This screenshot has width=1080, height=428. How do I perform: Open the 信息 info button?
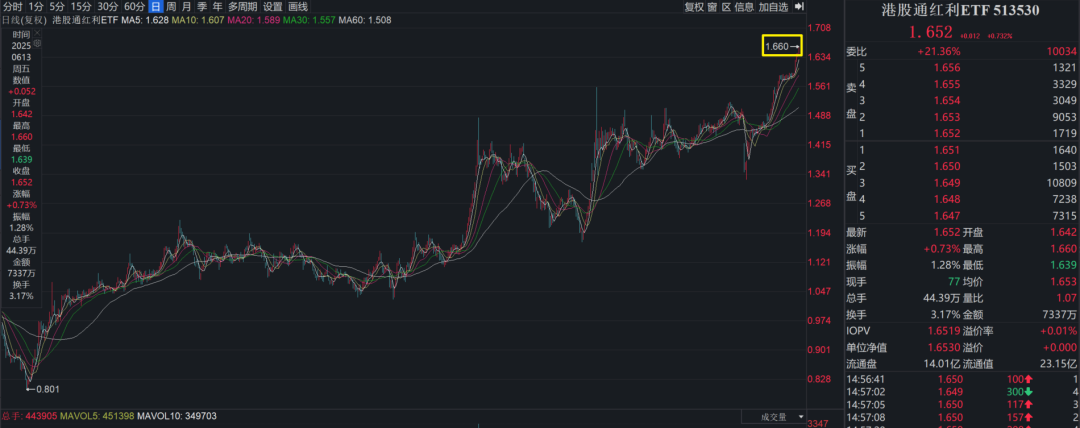[744, 7]
